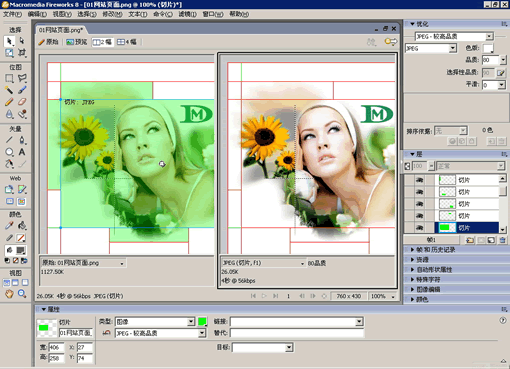Image resolution: width=510 pixels, height=369 pixels.
Task: Select the Pointer tool
Action: tap(9, 41)
